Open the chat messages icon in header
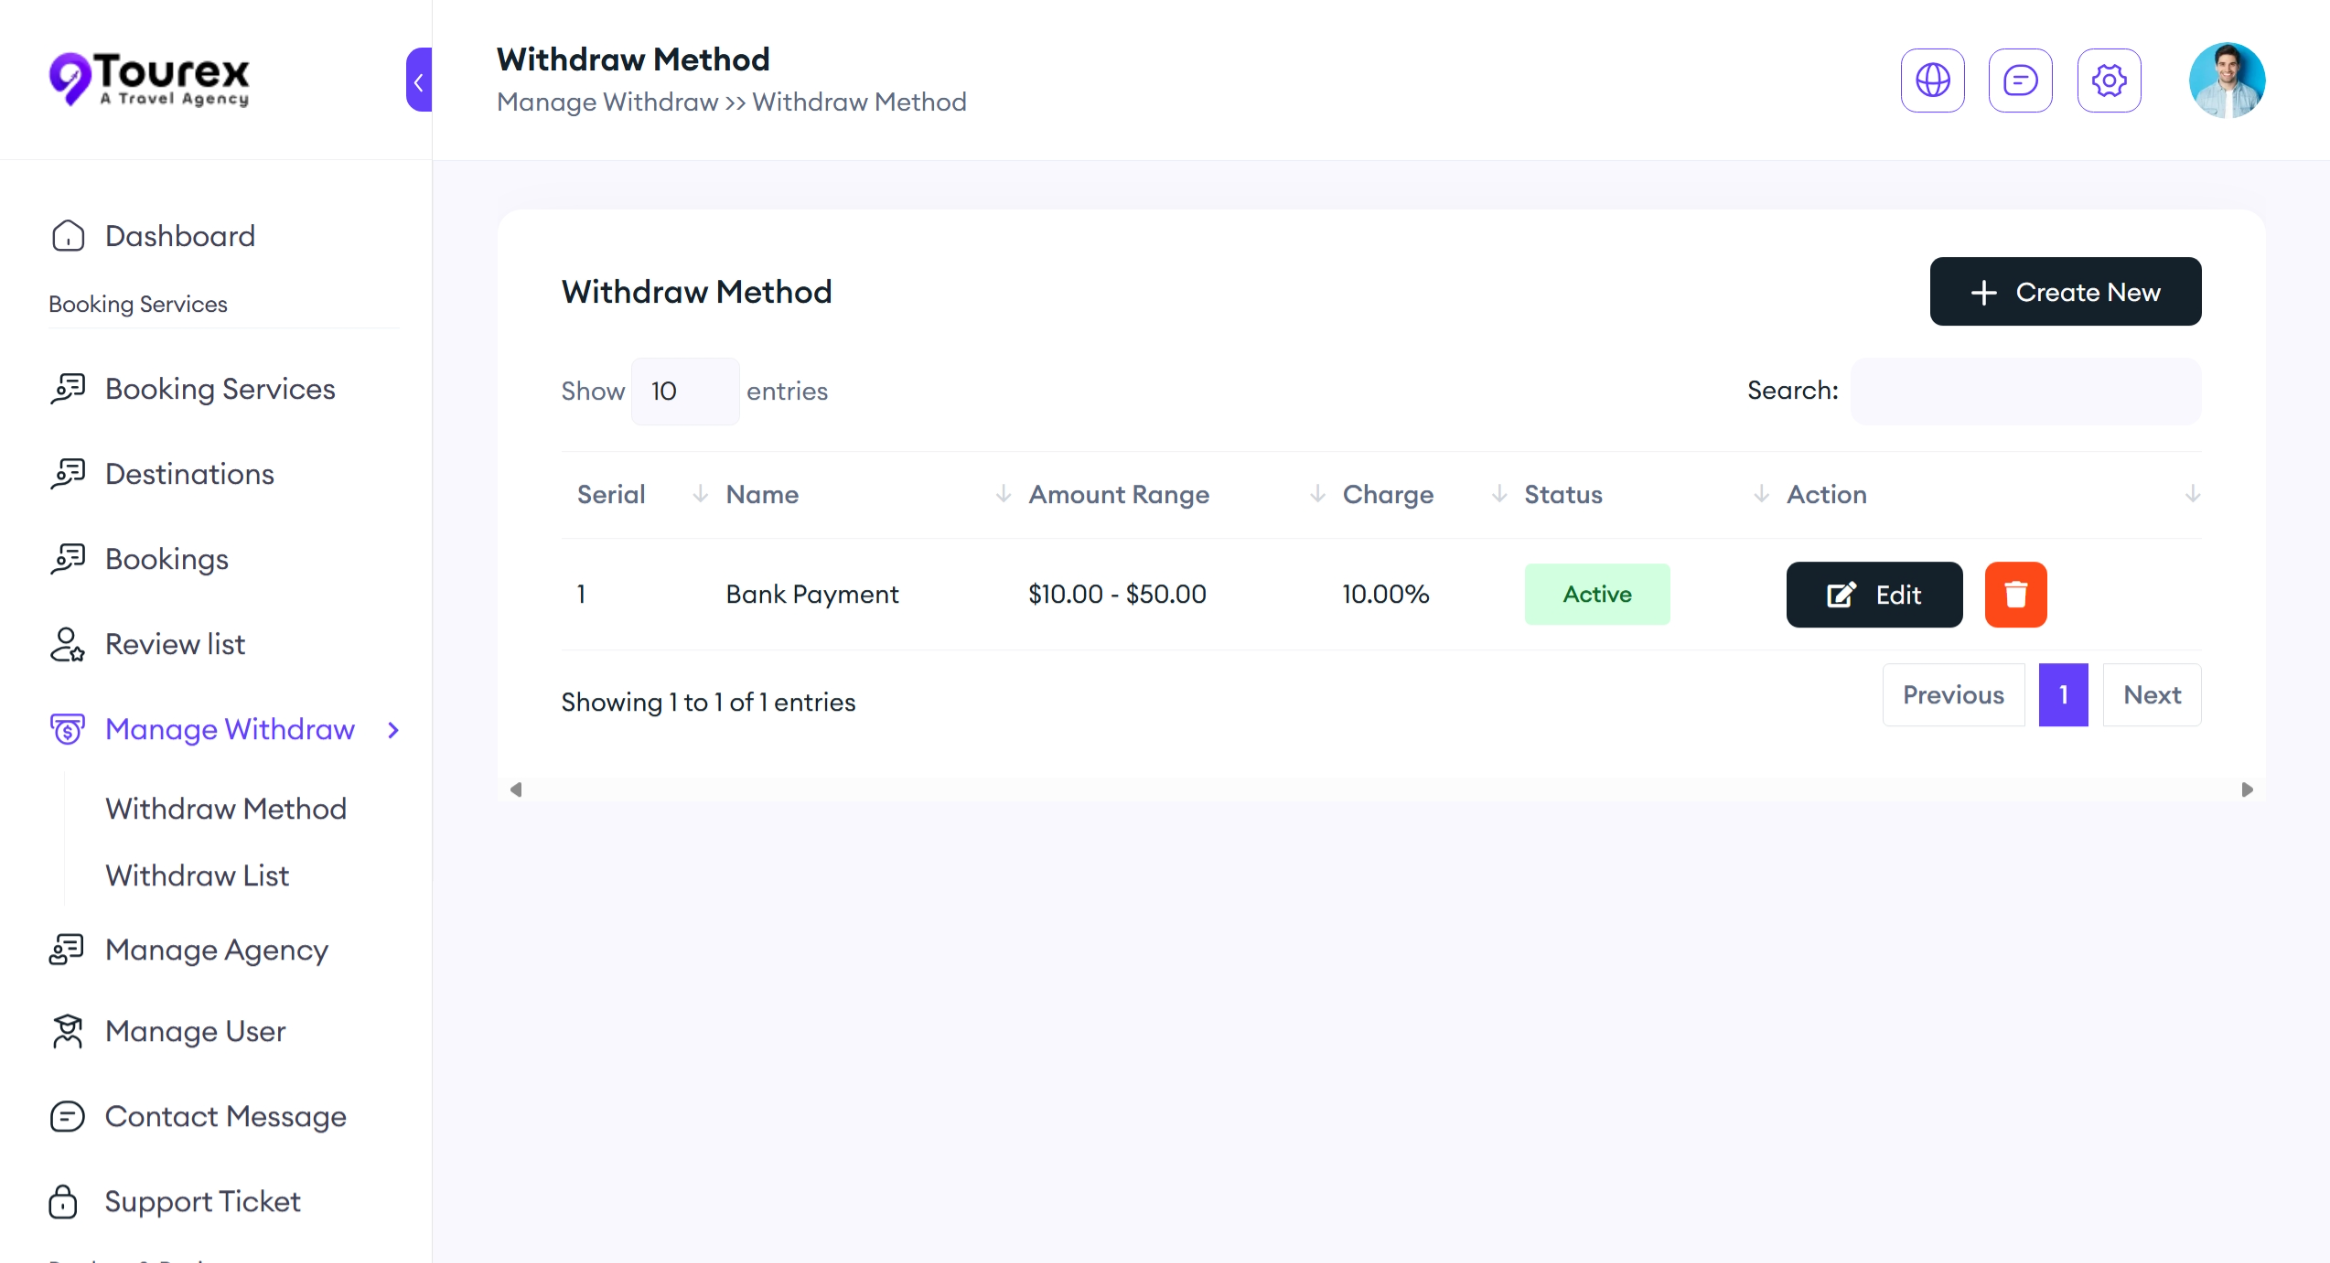Screen dimensions: 2330x1263 (2020, 80)
